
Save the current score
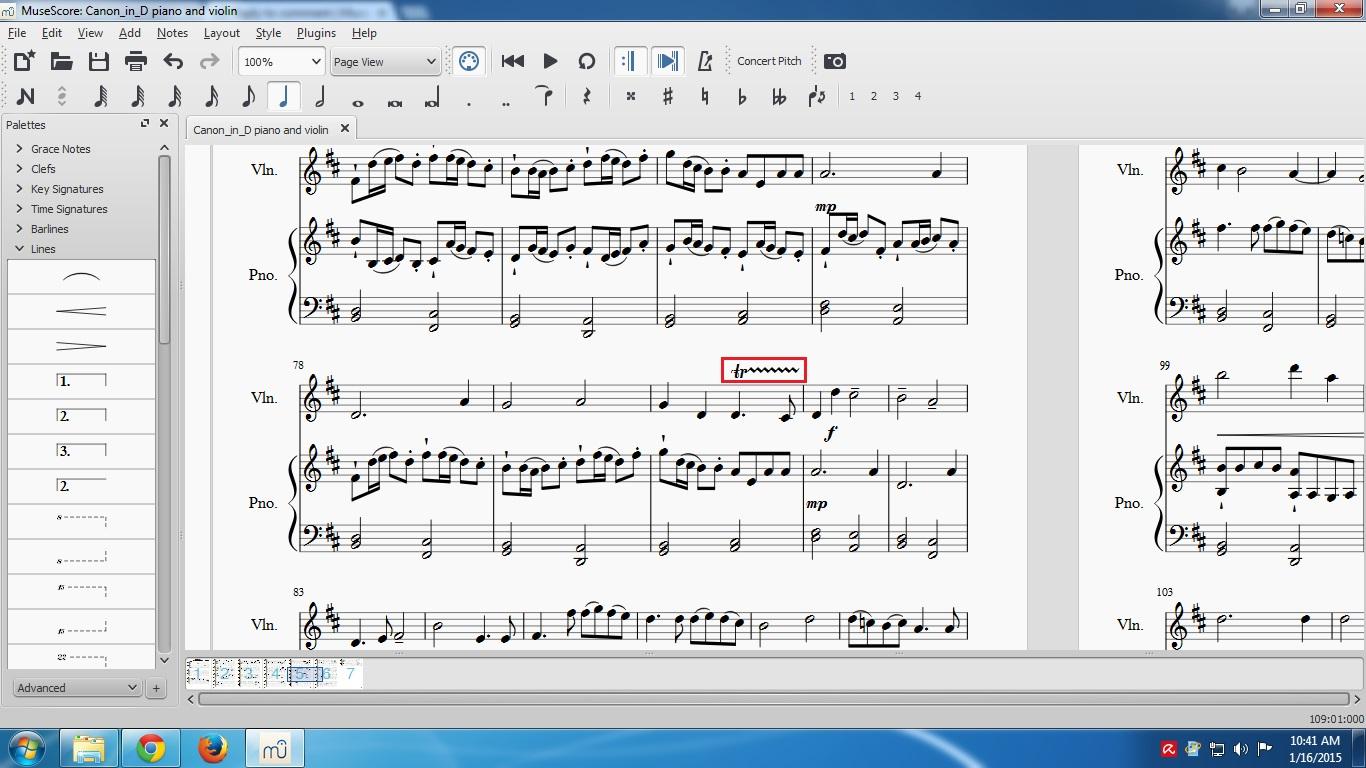click(x=98, y=61)
